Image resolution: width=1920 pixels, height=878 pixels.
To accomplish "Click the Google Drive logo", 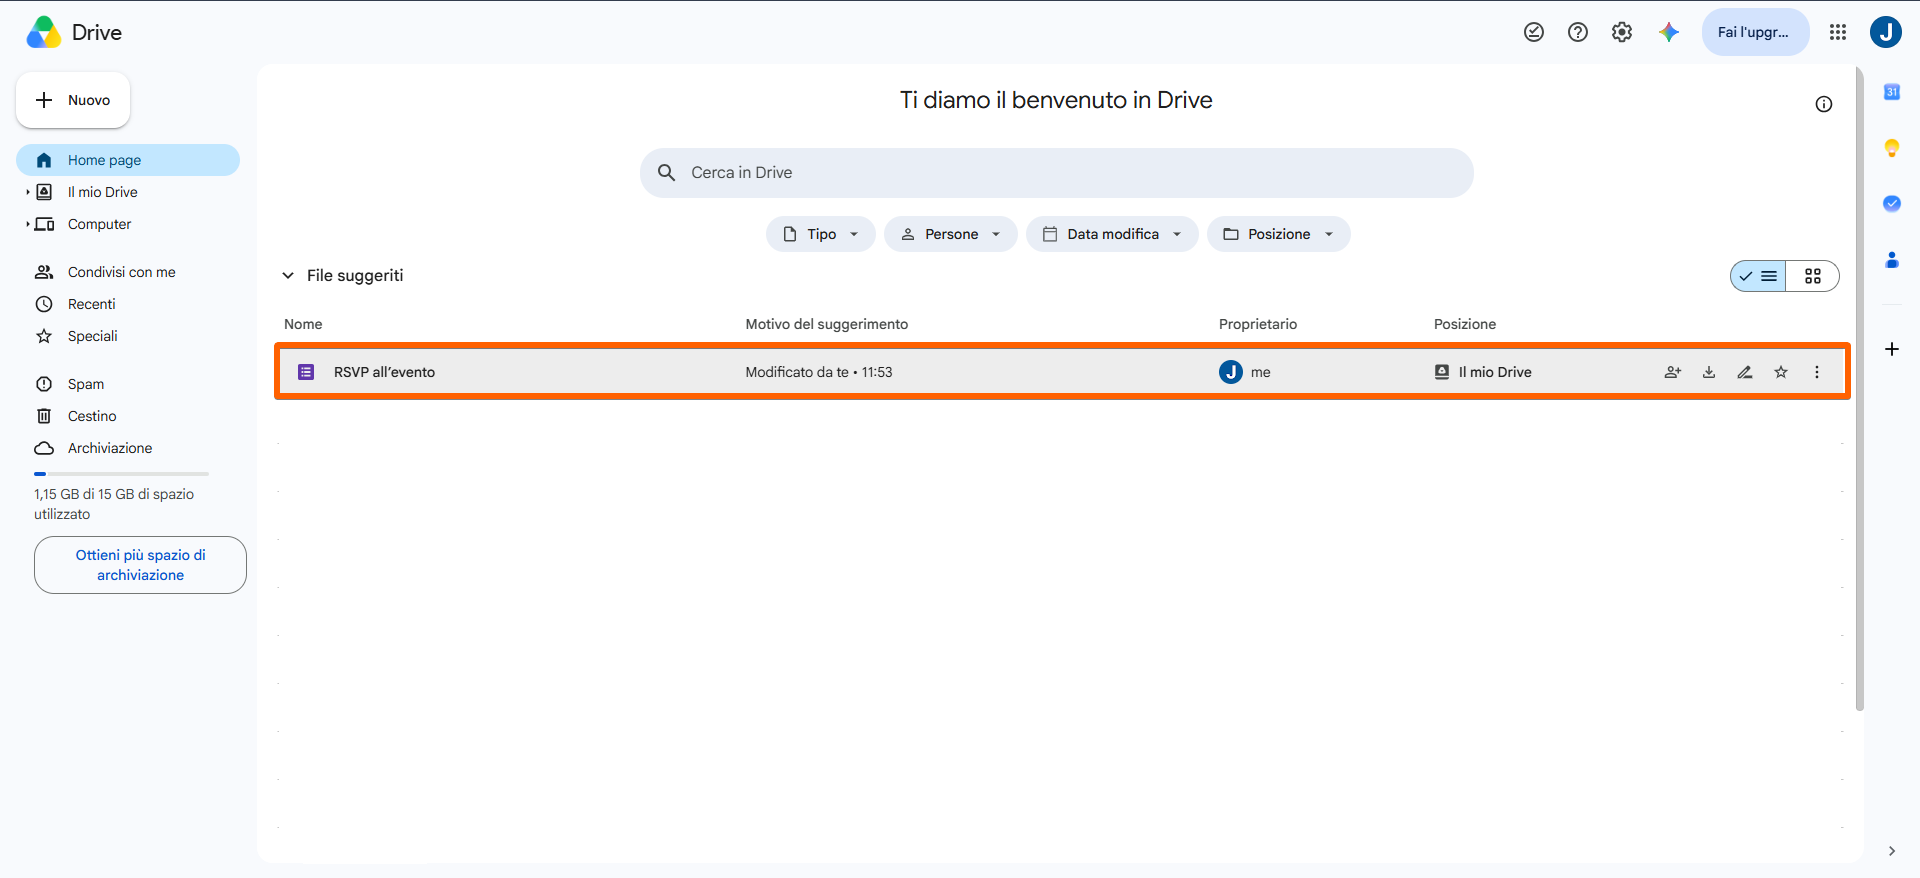I will [x=44, y=32].
